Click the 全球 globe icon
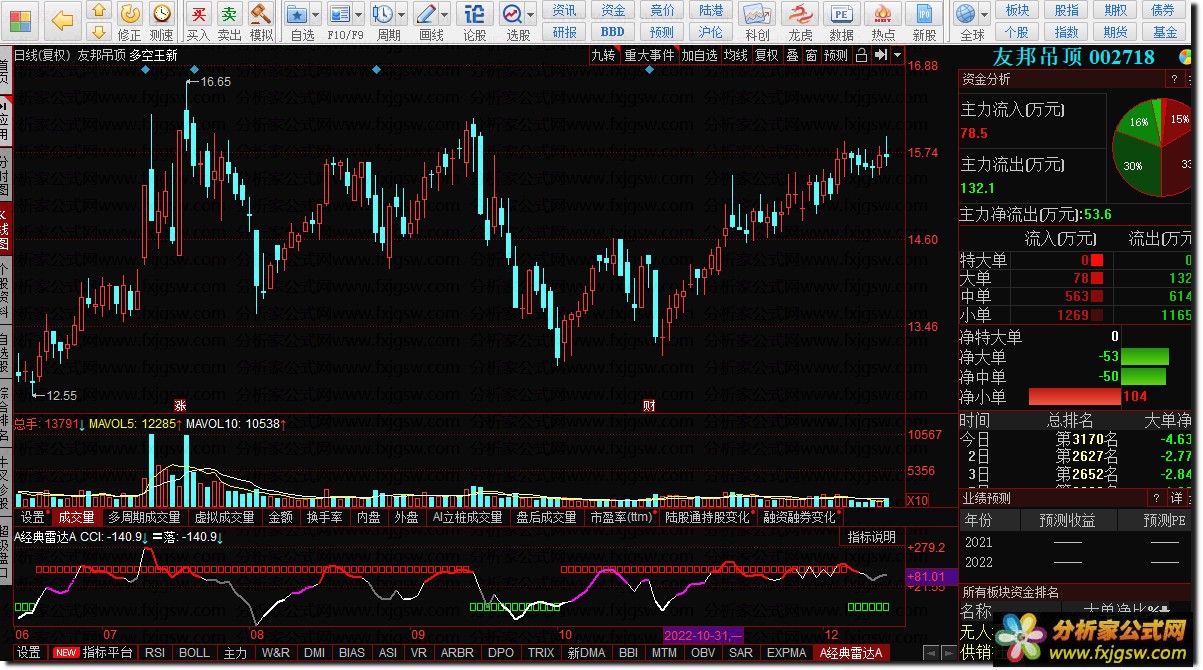The height and width of the screenshot is (670, 1203). 965,14
